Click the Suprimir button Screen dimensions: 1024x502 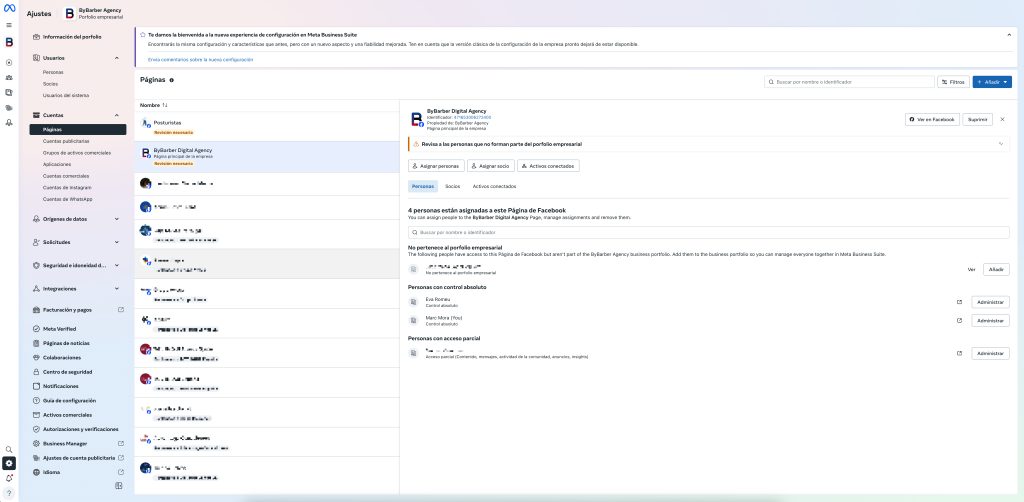[x=977, y=119]
